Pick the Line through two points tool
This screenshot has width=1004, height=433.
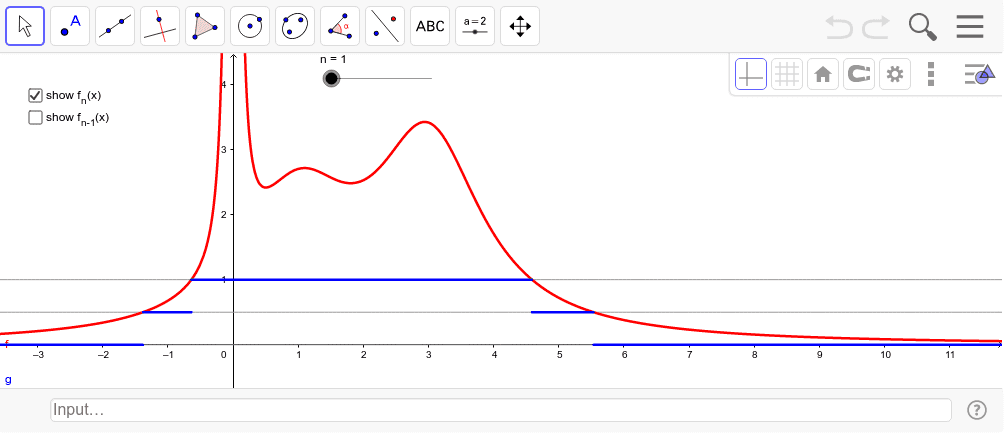click(x=115, y=26)
